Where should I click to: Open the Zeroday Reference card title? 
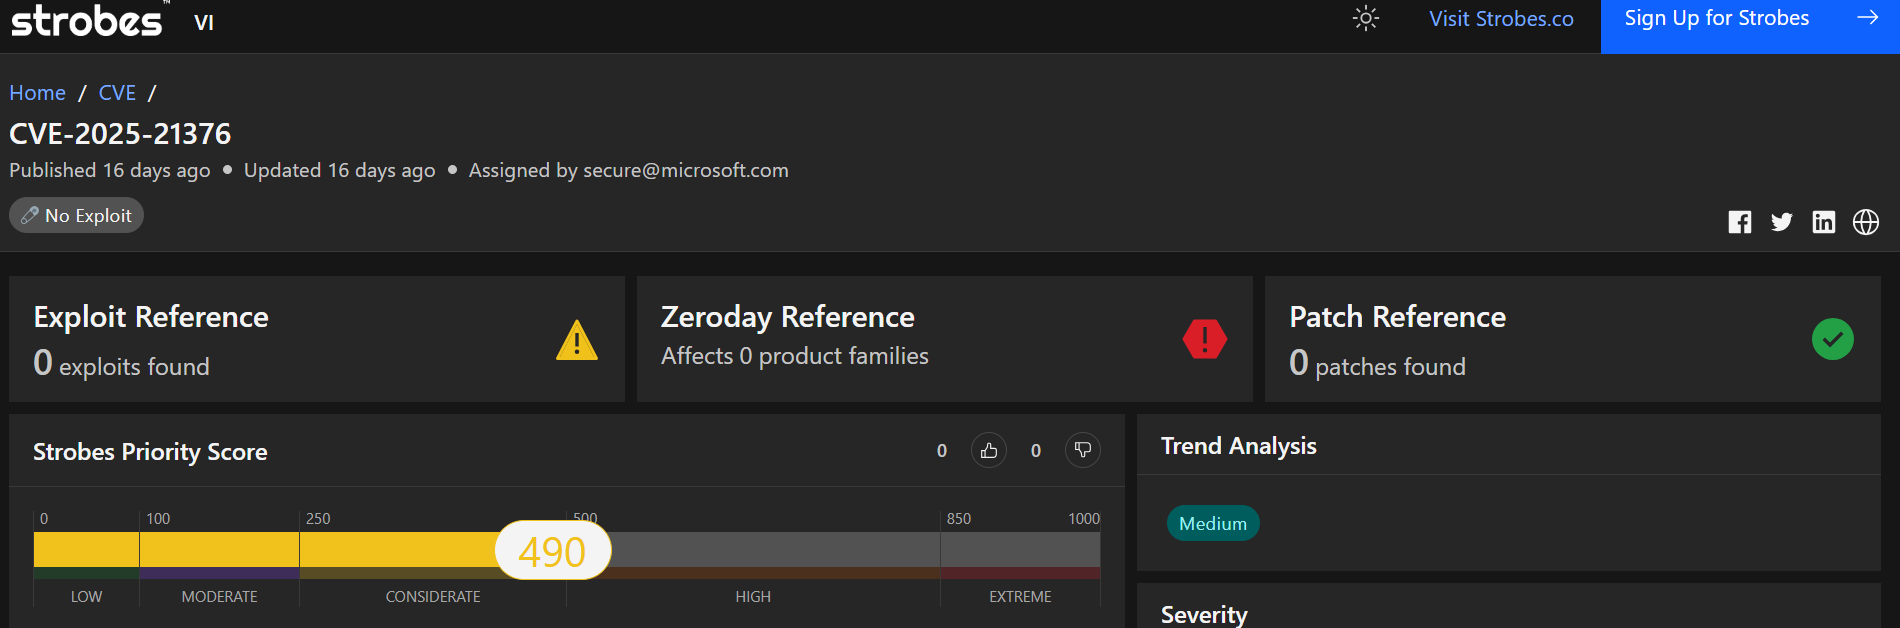point(788,317)
